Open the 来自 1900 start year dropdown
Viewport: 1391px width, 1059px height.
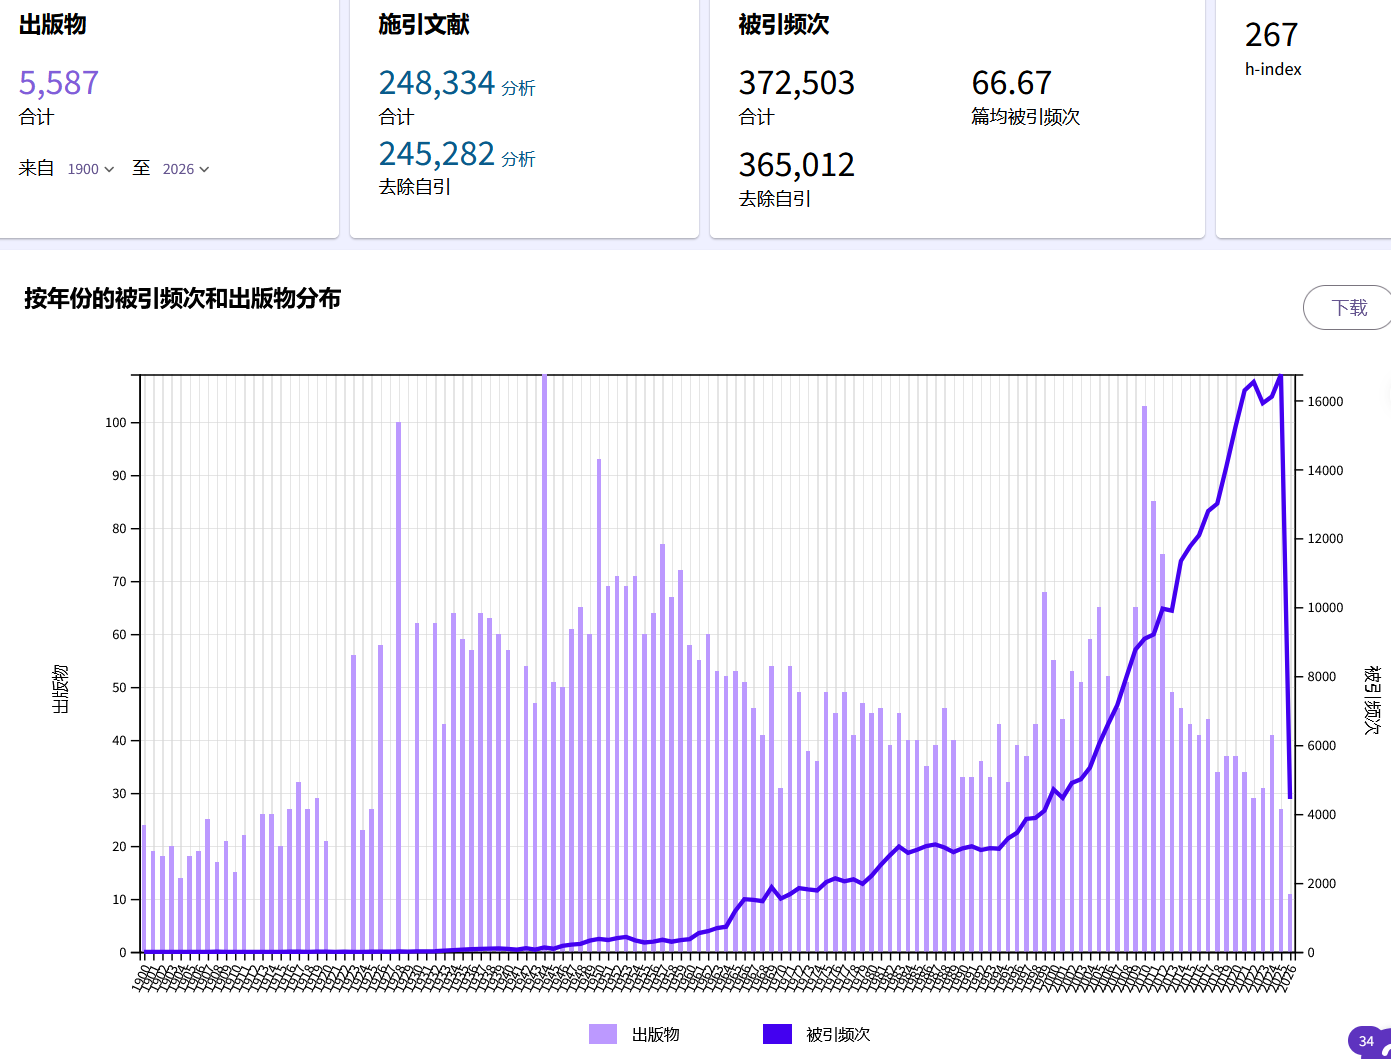[91, 169]
